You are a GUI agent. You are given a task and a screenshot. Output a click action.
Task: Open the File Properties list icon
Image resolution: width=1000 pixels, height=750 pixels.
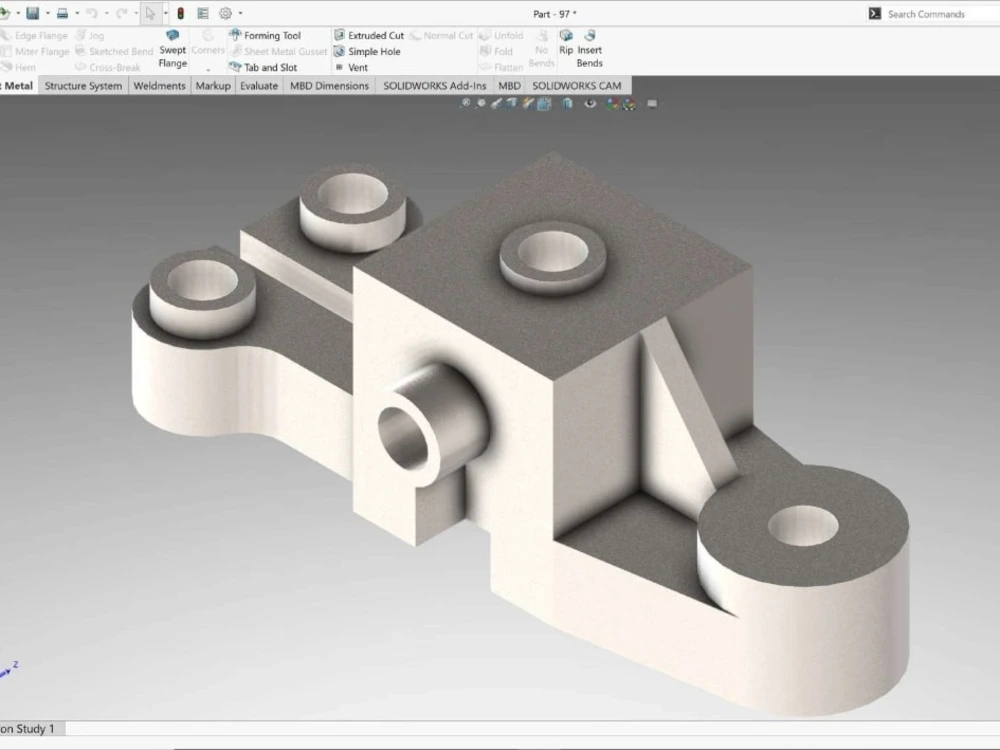click(x=203, y=13)
